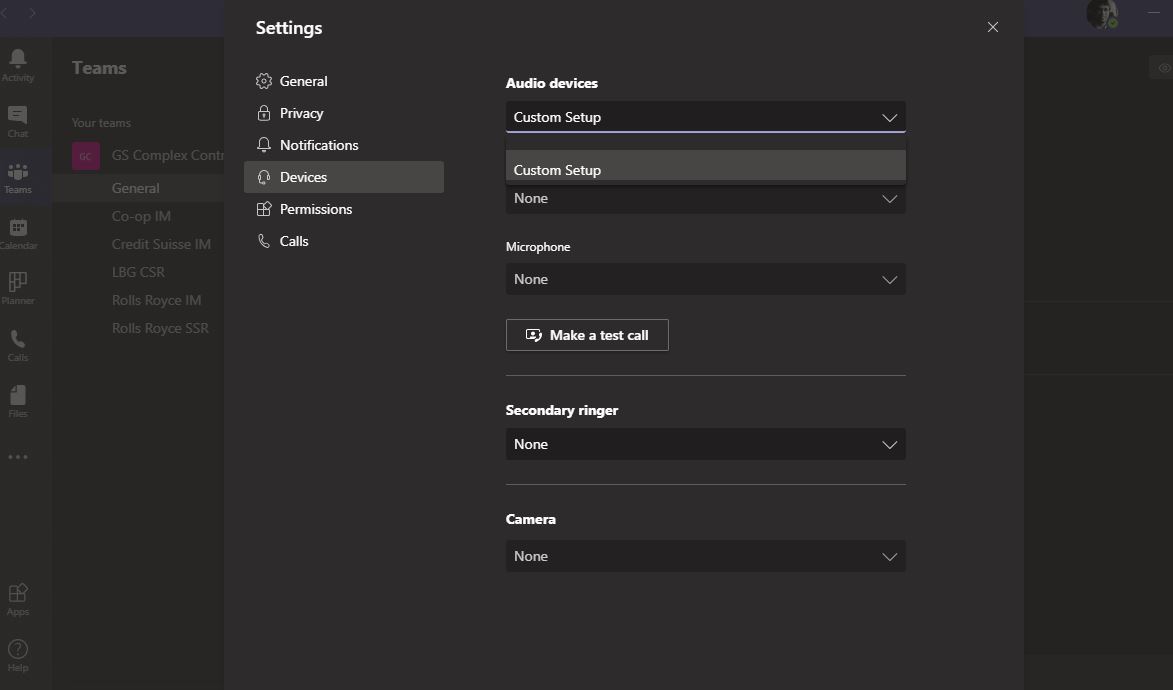Open the Microphone dropdown

coord(705,279)
